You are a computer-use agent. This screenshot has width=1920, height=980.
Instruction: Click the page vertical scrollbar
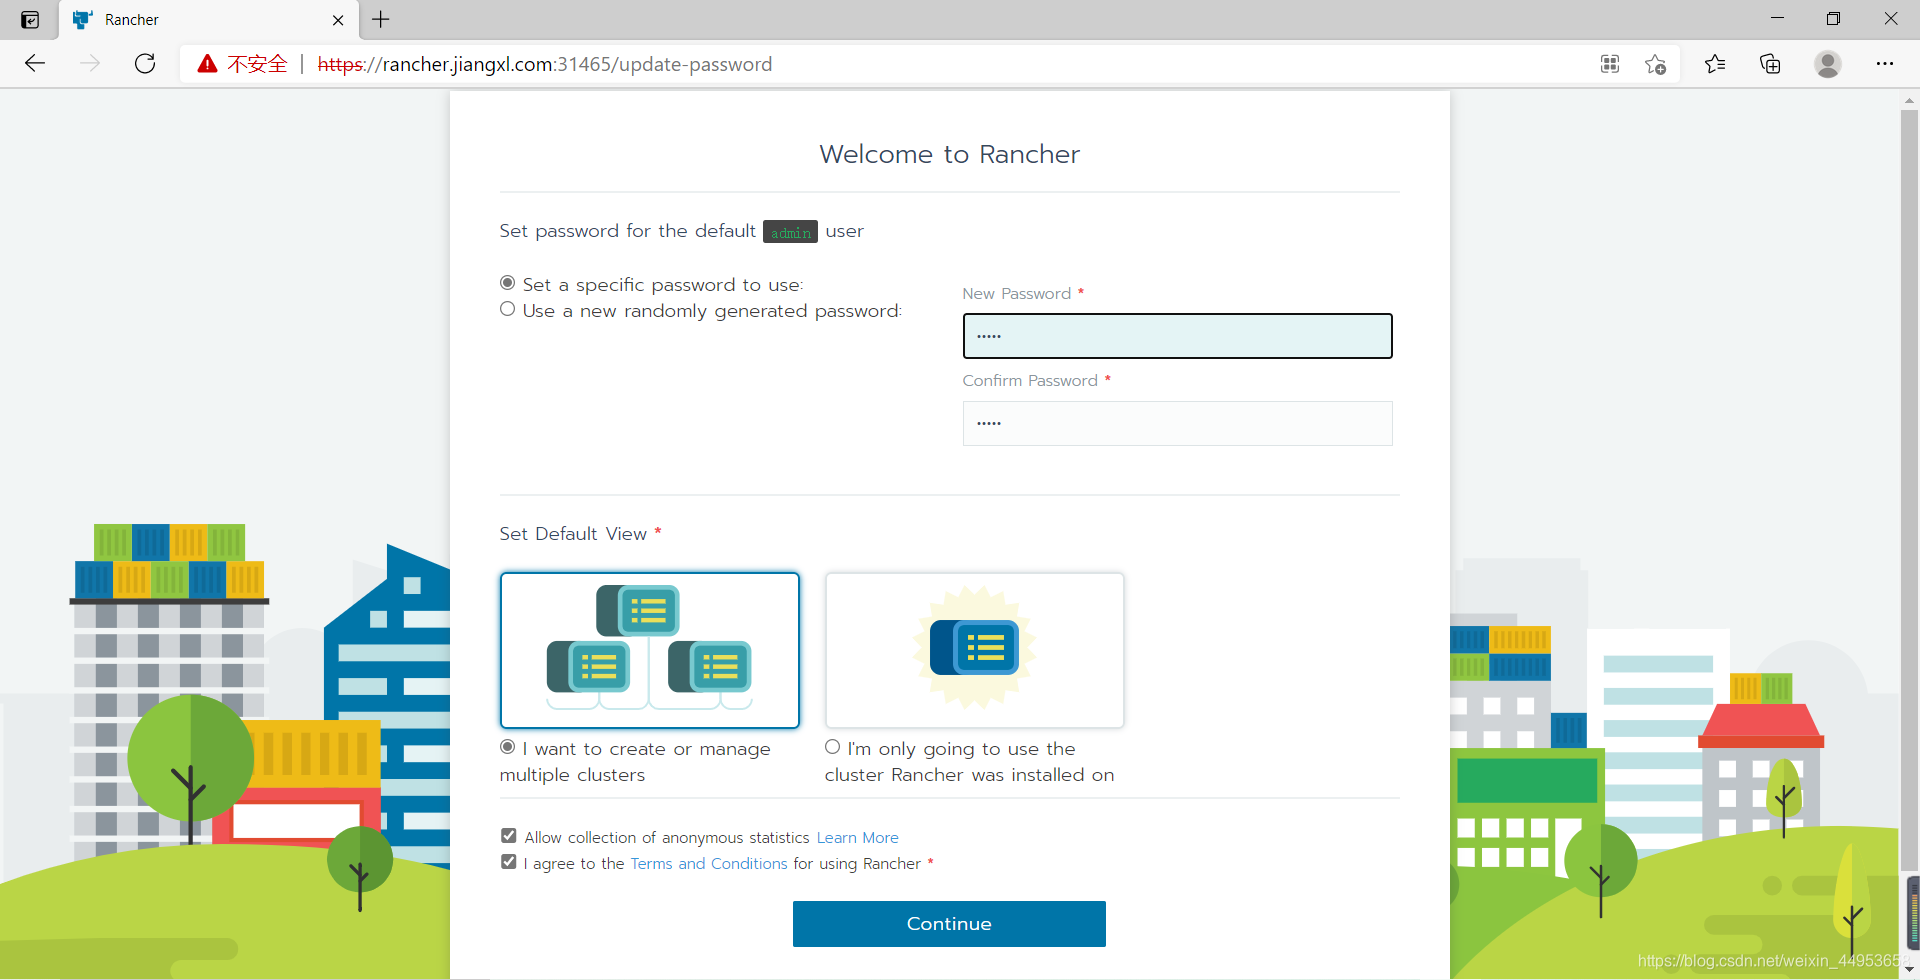pyautogui.click(x=1910, y=490)
